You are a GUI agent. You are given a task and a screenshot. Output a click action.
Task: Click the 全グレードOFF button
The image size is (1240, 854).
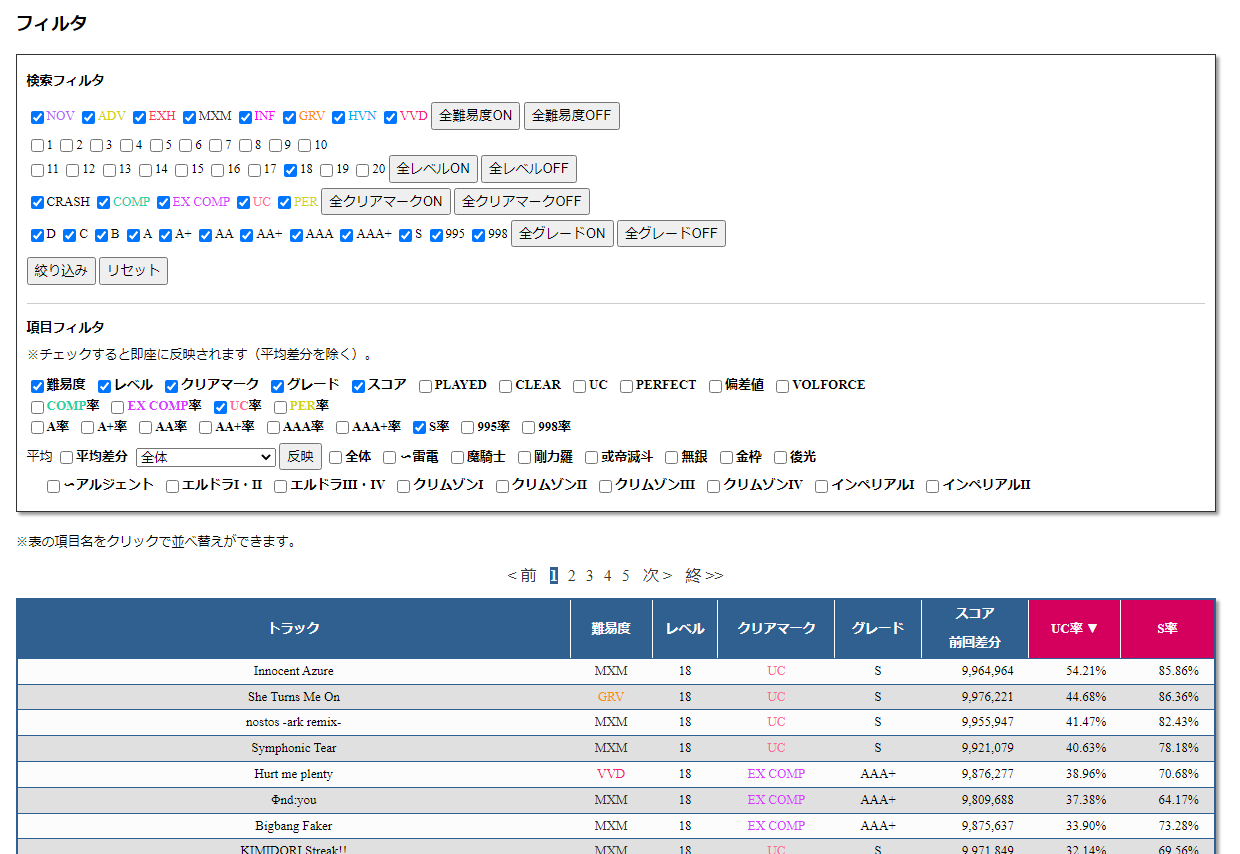point(671,234)
